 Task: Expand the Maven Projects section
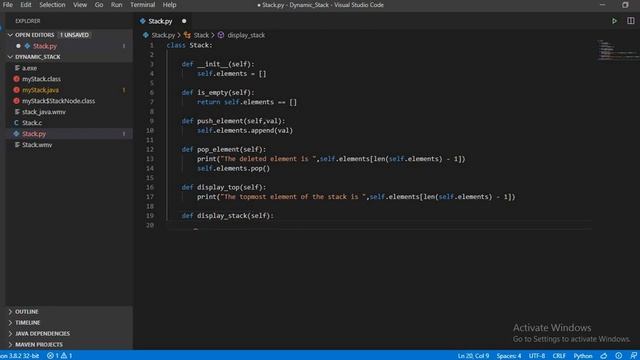[x=10, y=344]
